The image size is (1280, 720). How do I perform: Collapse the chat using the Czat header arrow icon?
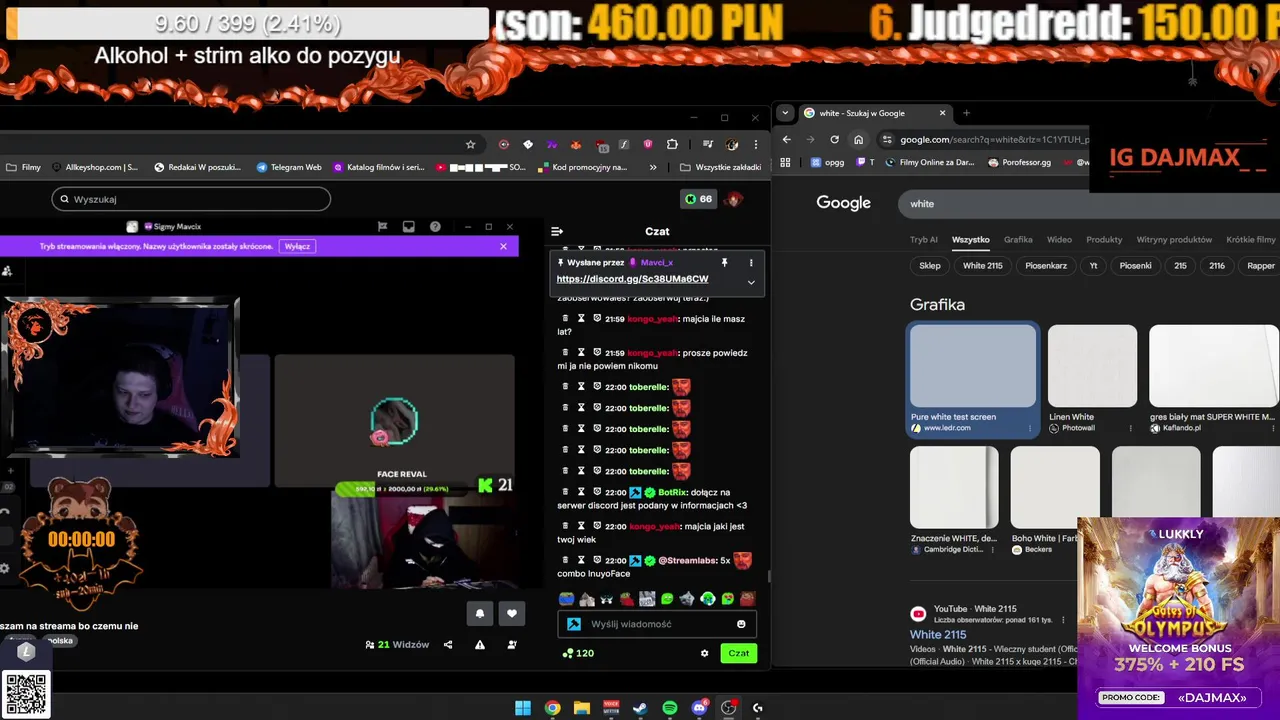tap(557, 231)
